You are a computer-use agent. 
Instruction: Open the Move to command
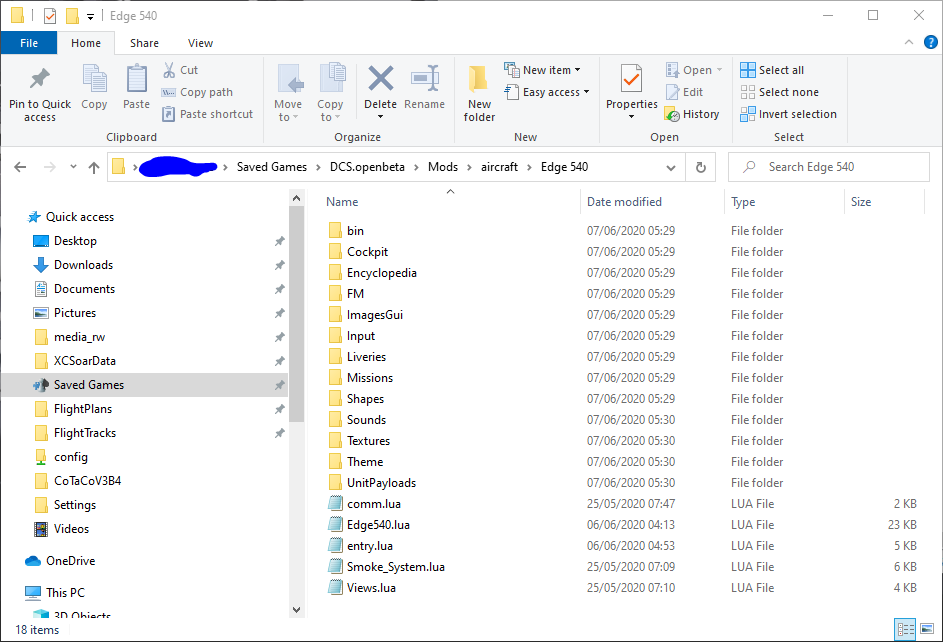click(x=288, y=93)
